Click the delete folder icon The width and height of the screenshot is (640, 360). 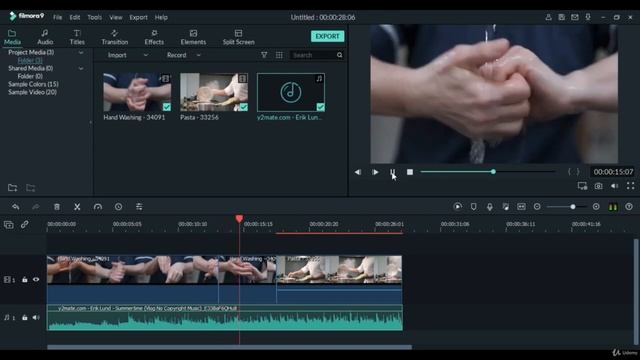coord(31,188)
